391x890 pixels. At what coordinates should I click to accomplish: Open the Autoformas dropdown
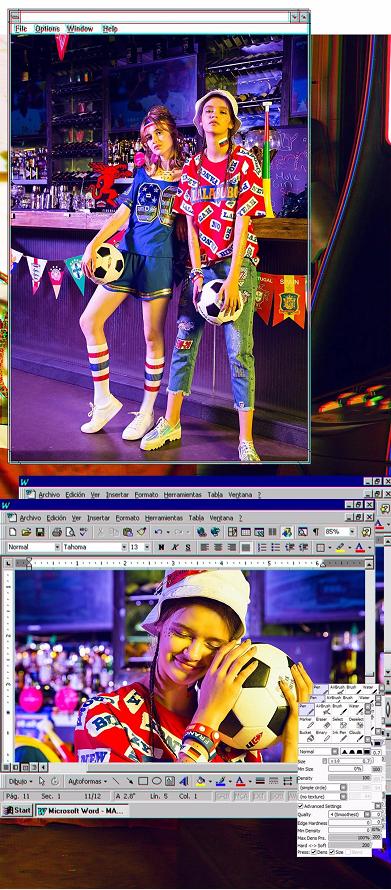click(88, 781)
